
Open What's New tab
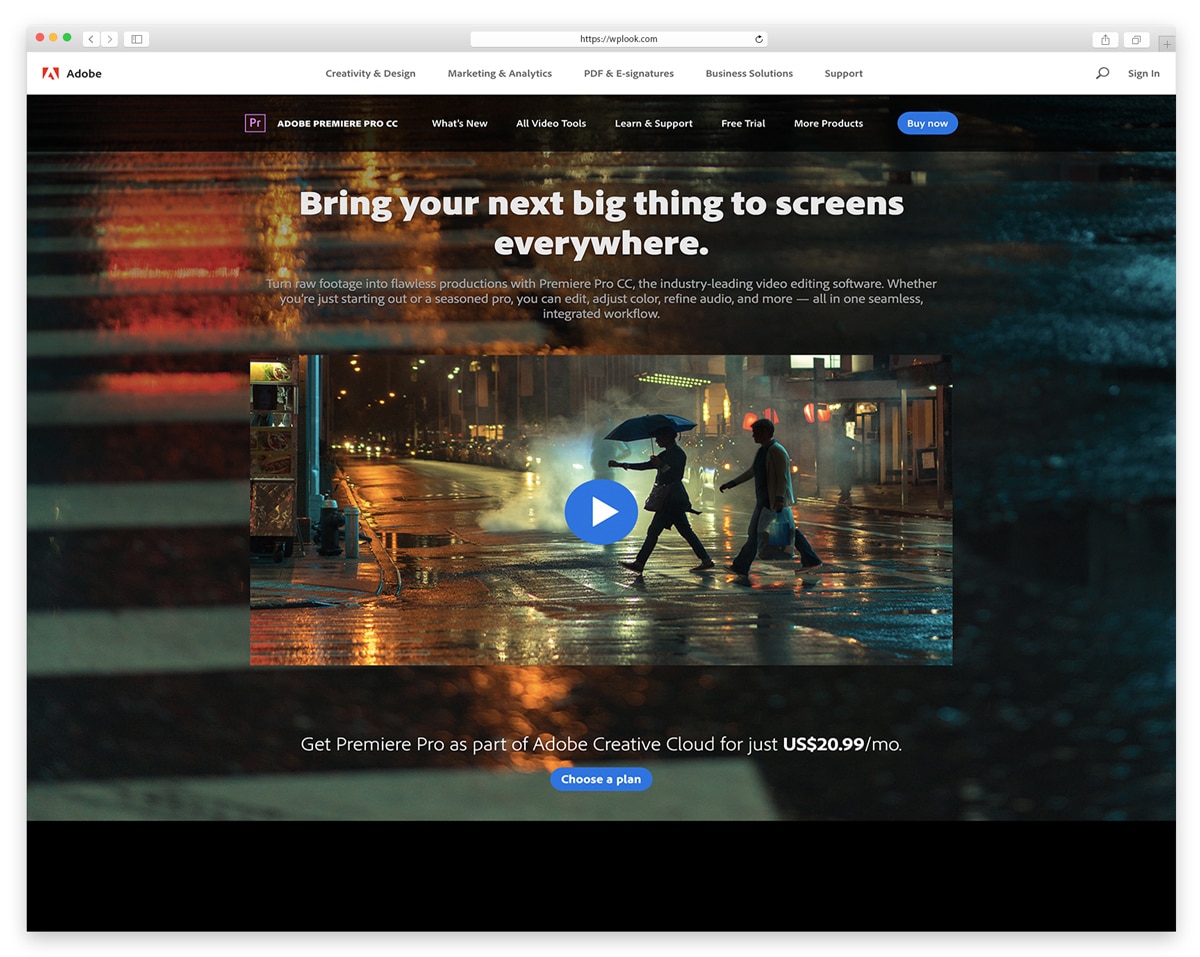coord(460,123)
